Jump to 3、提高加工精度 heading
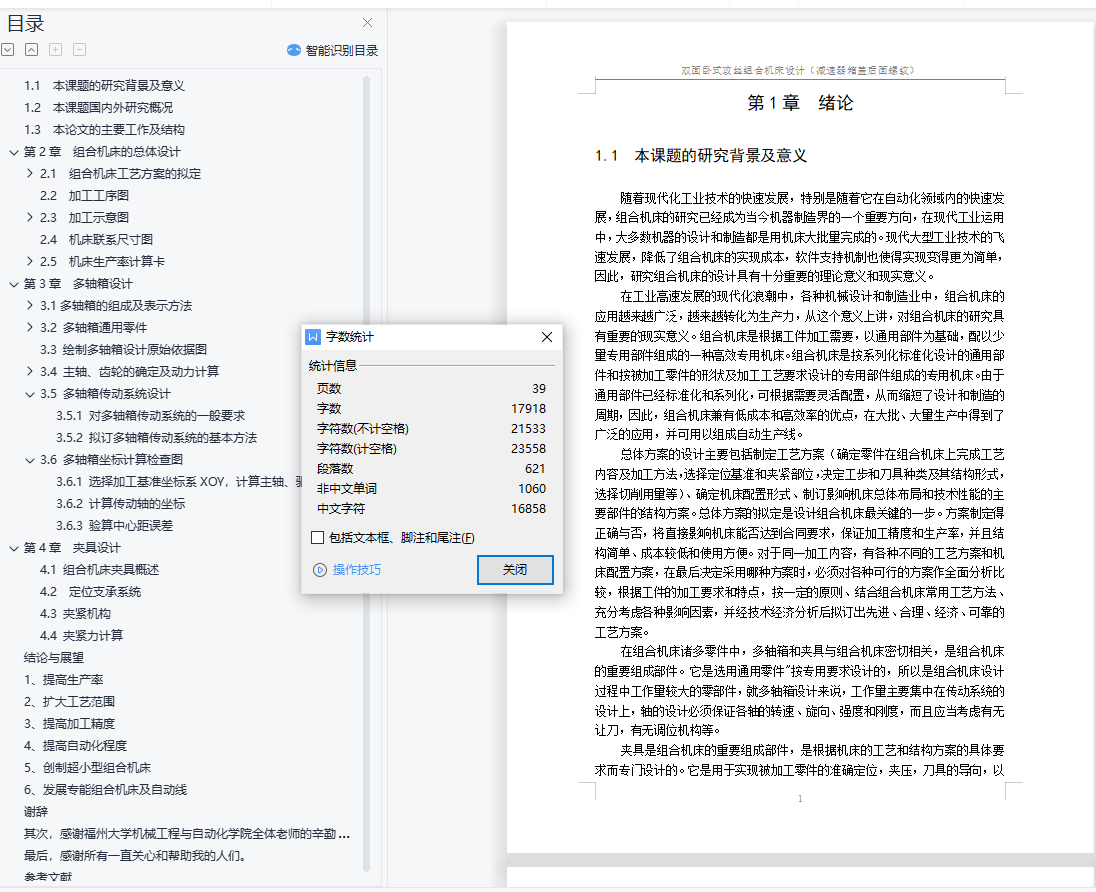The image size is (1096, 892). coord(69,724)
